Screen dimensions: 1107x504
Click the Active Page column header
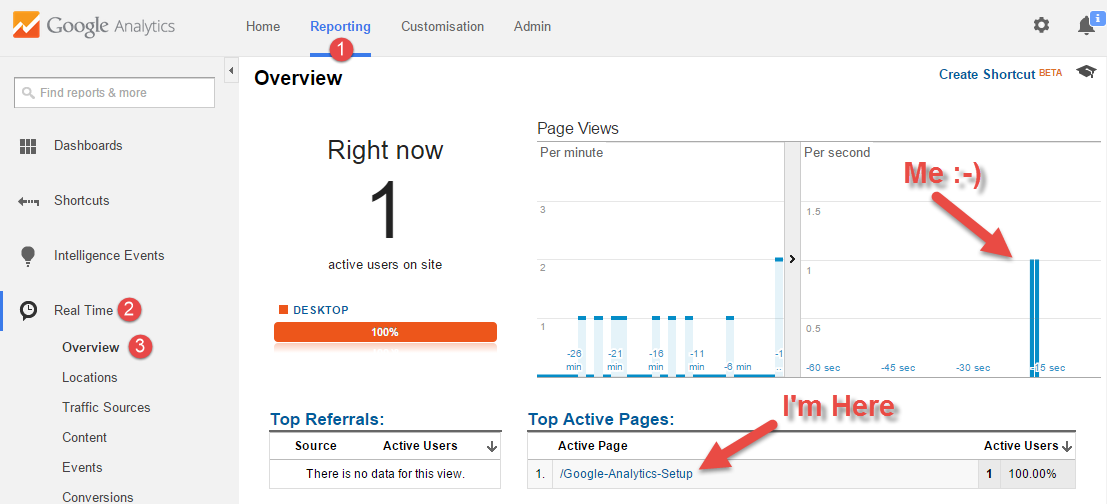pyautogui.click(x=592, y=446)
